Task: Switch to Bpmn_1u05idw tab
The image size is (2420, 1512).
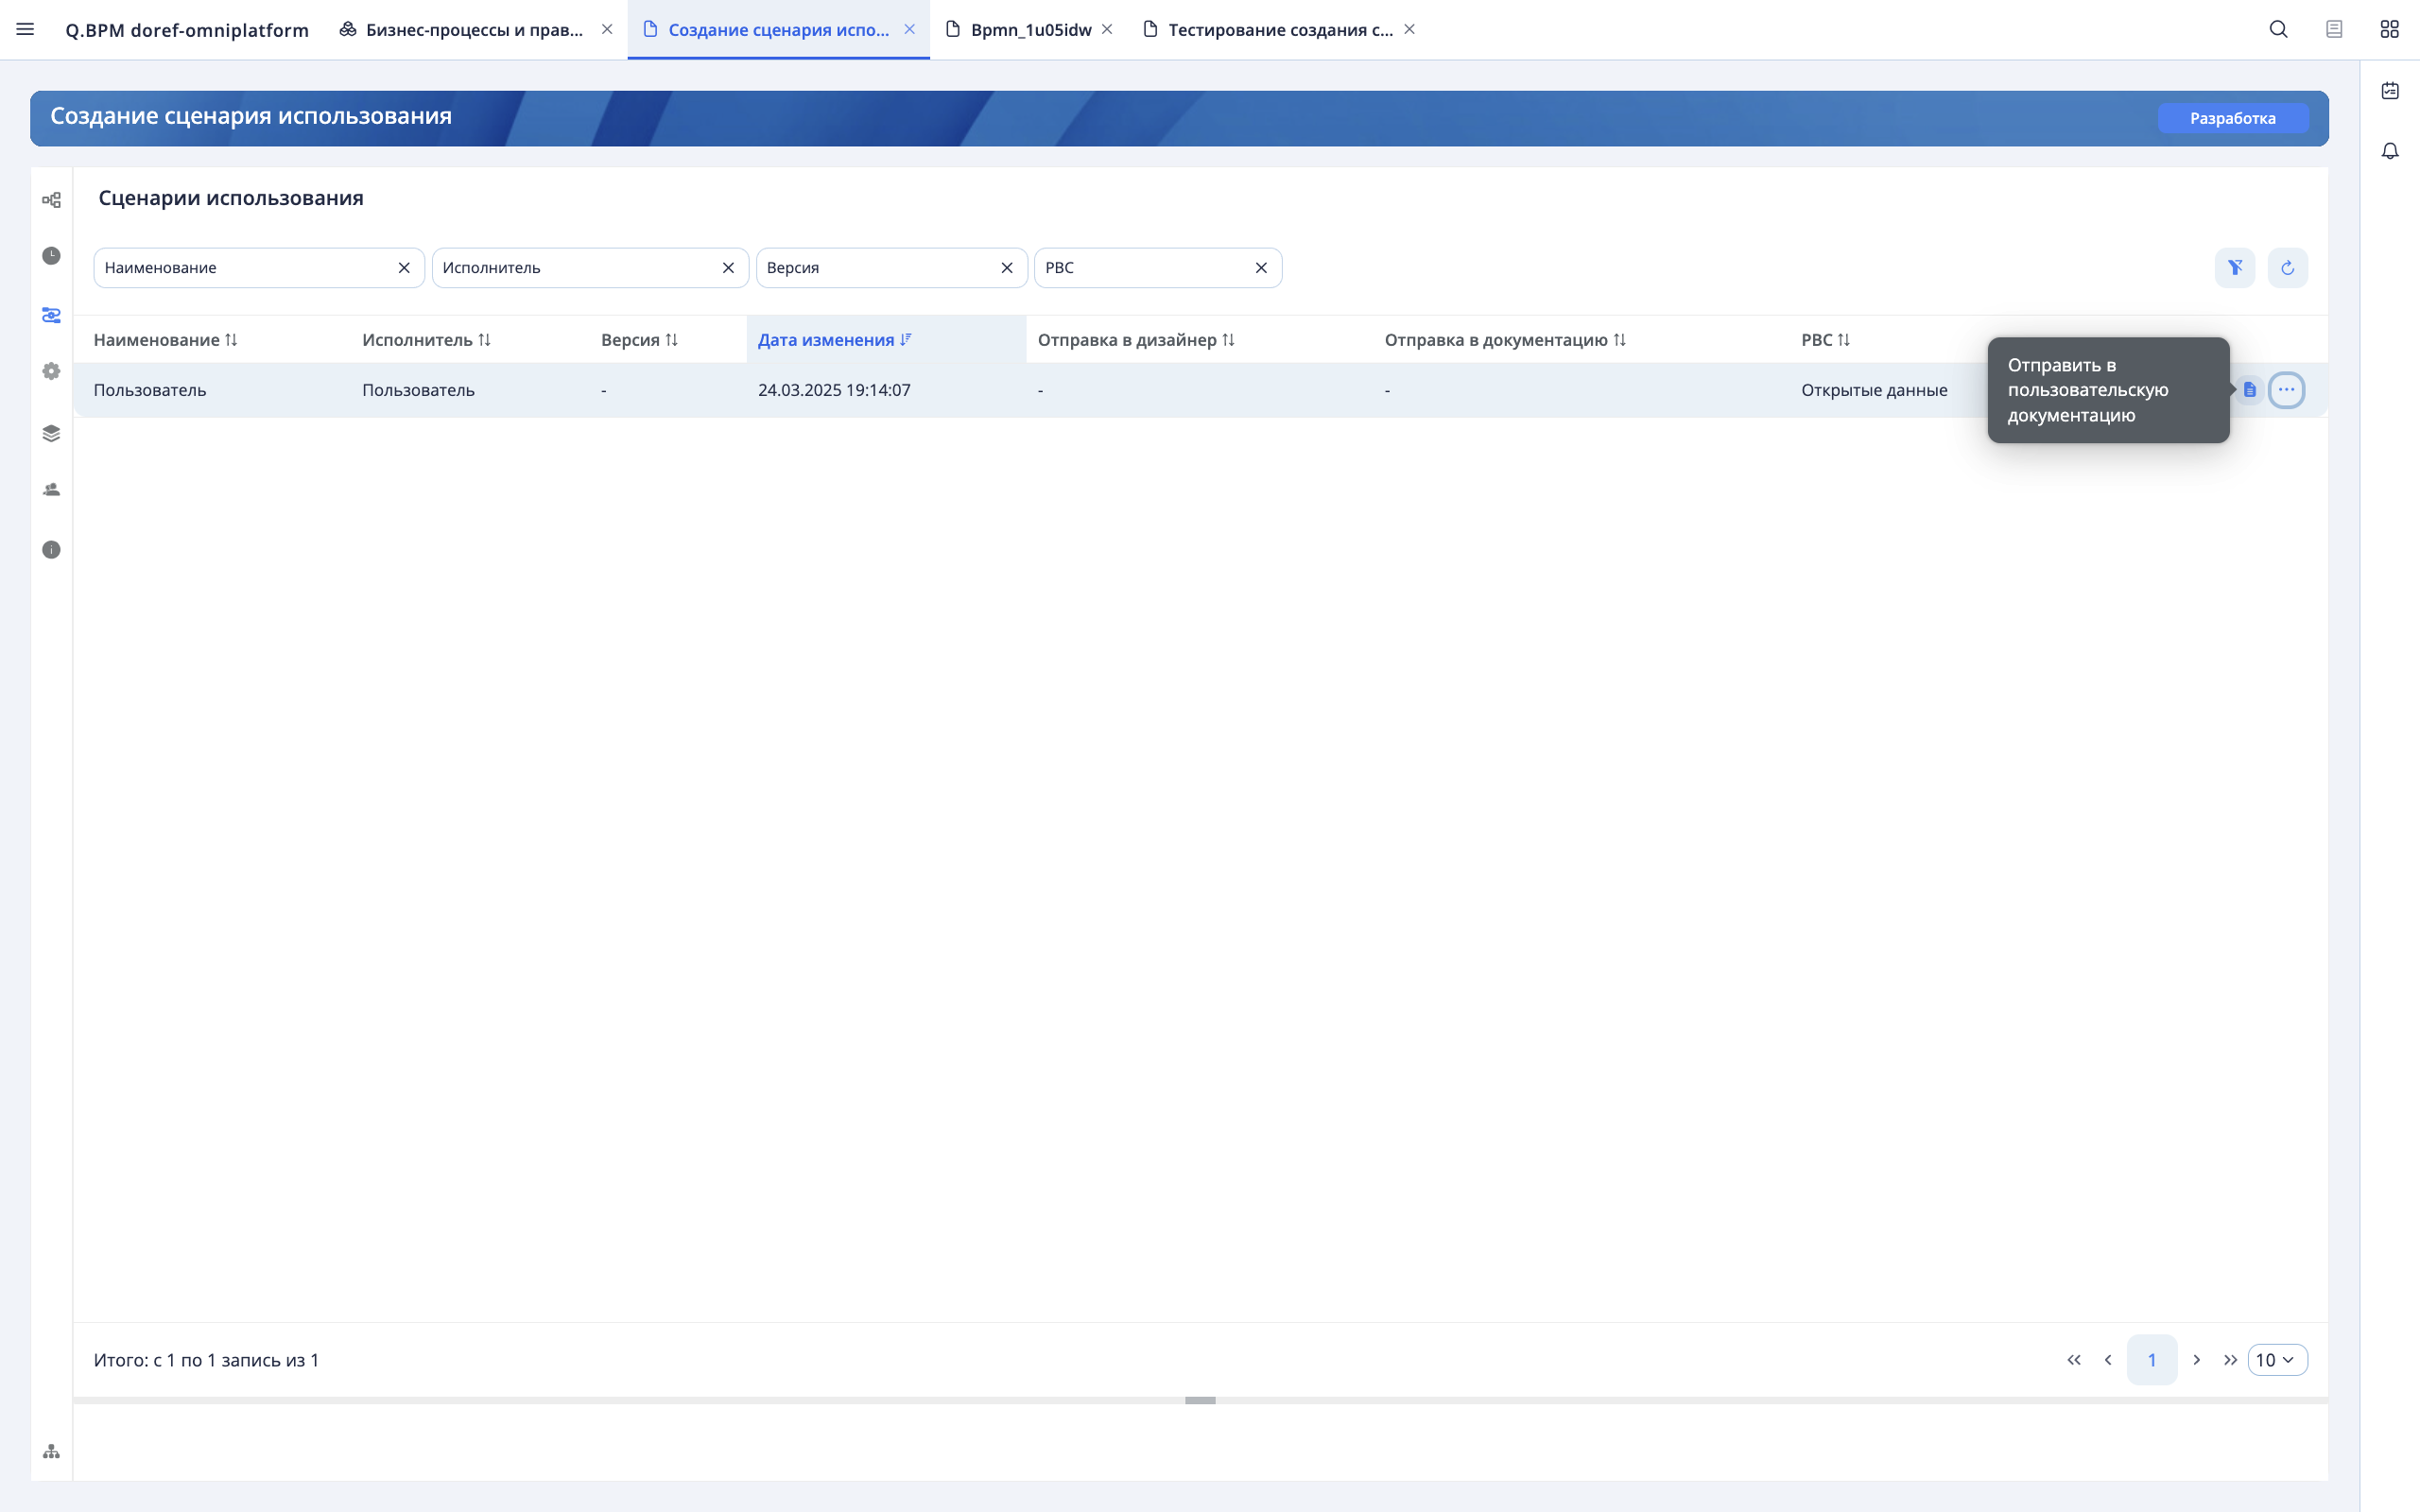Action: coord(1031,29)
